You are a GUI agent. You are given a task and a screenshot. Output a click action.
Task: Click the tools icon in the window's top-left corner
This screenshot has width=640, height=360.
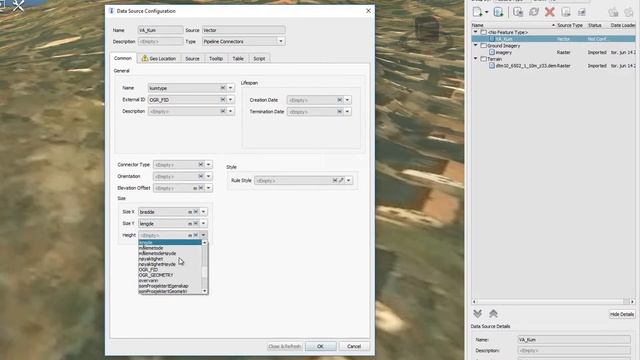[x=18, y=5]
